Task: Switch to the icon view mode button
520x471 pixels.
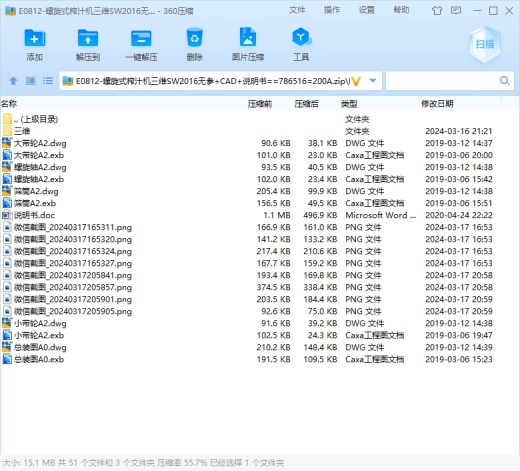Action: [31, 81]
